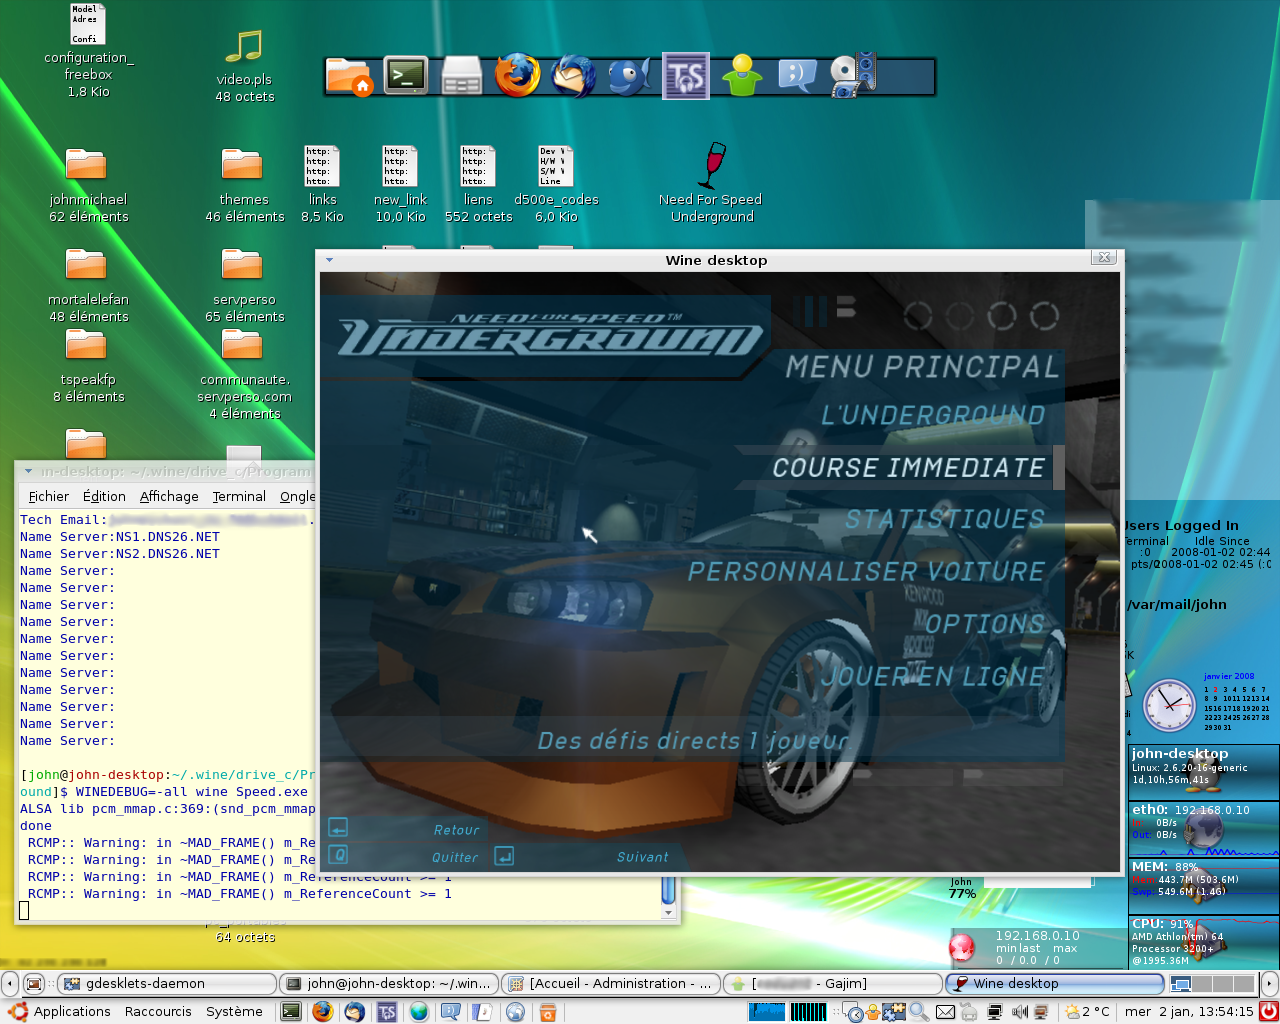The height and width of the screenshot is (1024, 1280).
Task: Click the analog clock desklet
Action: click(1169, 705)
